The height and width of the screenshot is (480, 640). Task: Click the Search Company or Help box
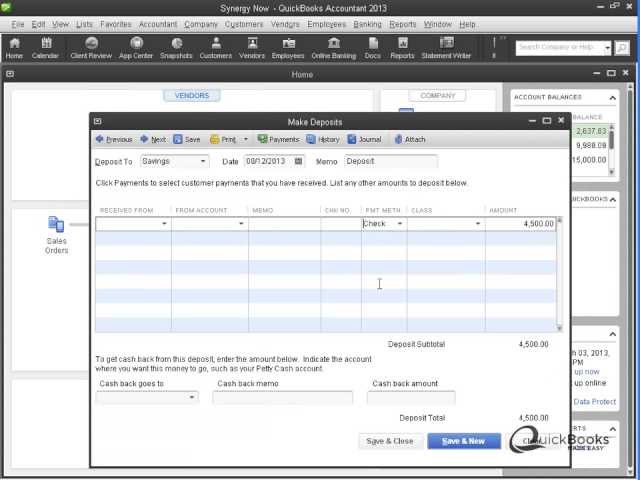[560, 48]
